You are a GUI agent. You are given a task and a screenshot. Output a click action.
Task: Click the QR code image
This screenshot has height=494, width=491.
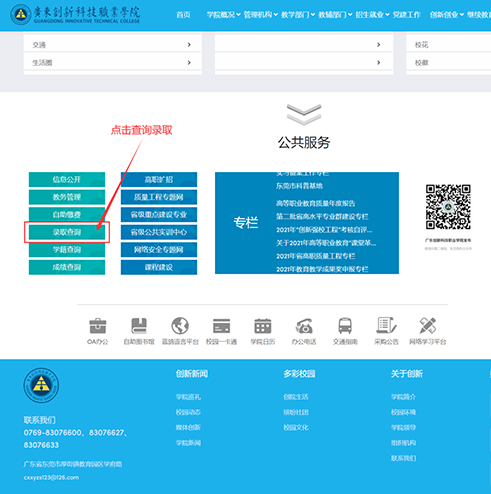448,207
